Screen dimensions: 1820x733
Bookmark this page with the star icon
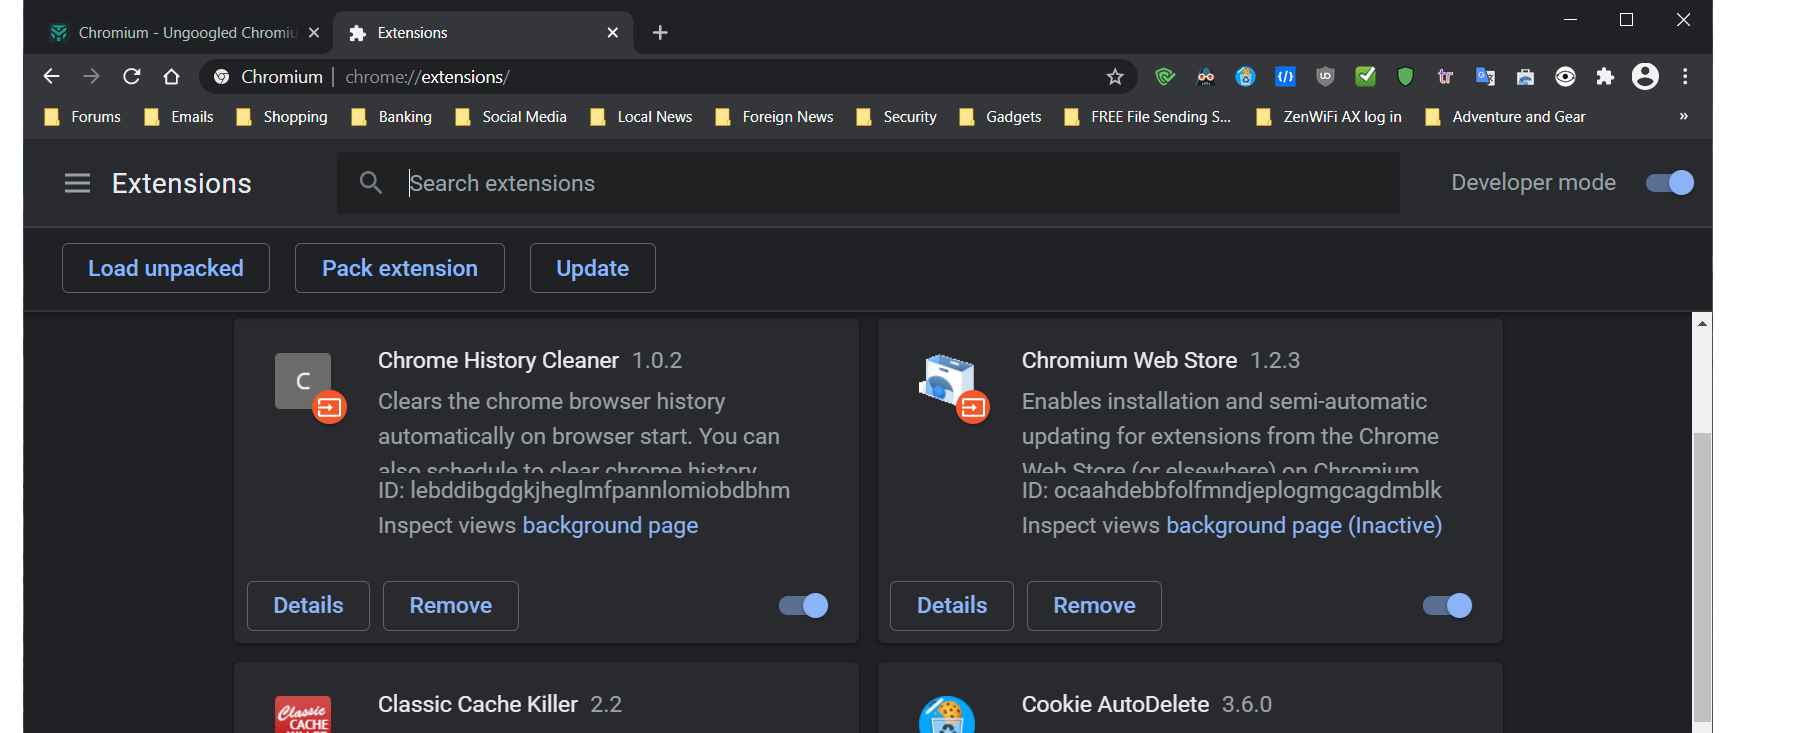pyautogui.click(x=1115, y=77)
